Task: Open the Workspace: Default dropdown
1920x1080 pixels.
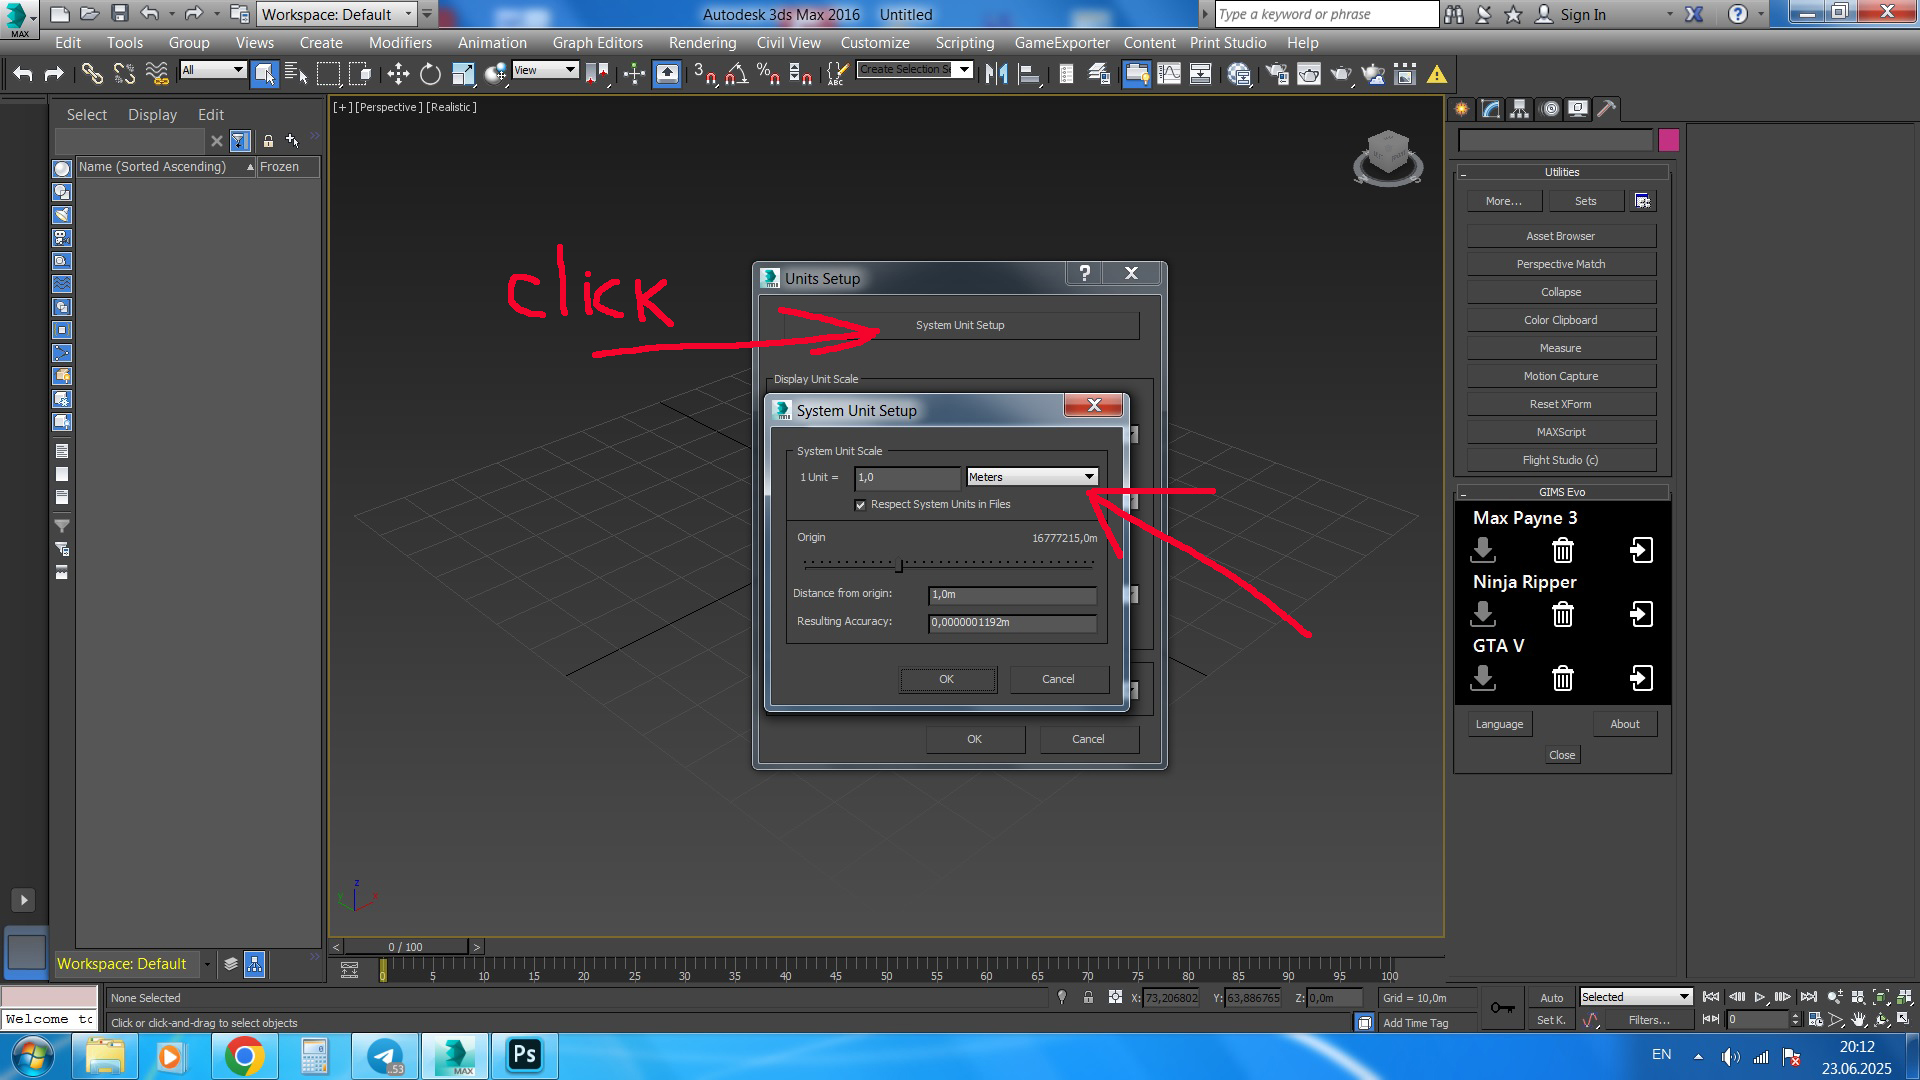Action: (337, 14)
